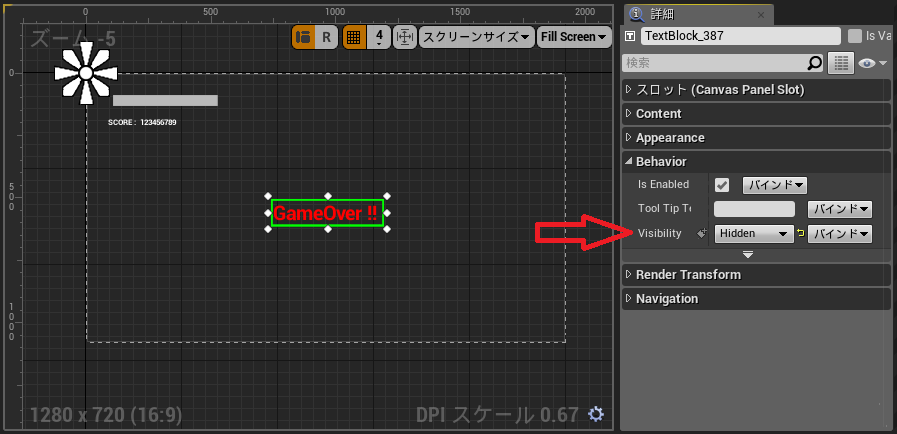Click the Is Enabled property label
This screenshot has width=897, height=434.
coord(663,185)
